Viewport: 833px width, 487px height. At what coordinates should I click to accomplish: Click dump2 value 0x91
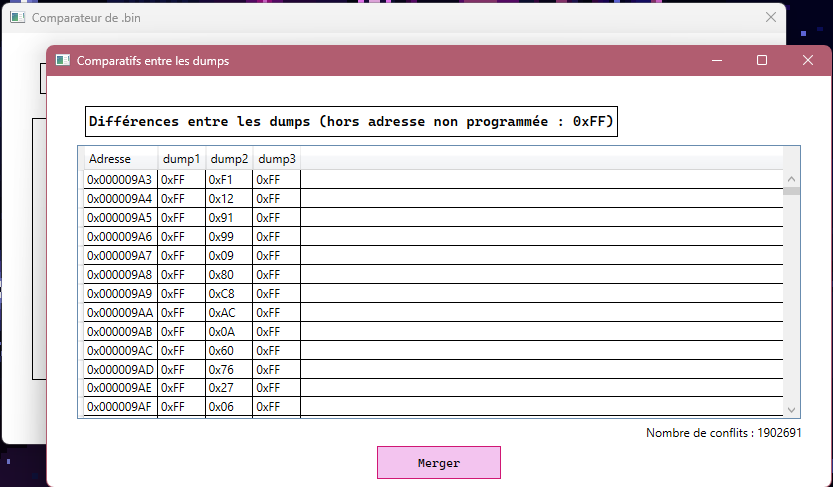tap(221, 218)
